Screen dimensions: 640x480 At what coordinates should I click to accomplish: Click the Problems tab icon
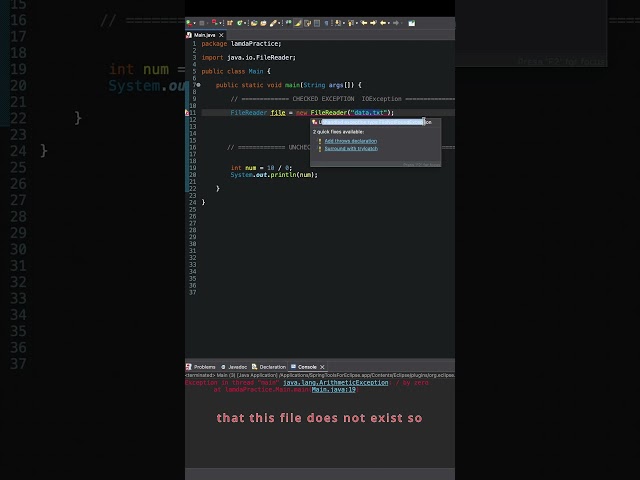coord(189,367)
